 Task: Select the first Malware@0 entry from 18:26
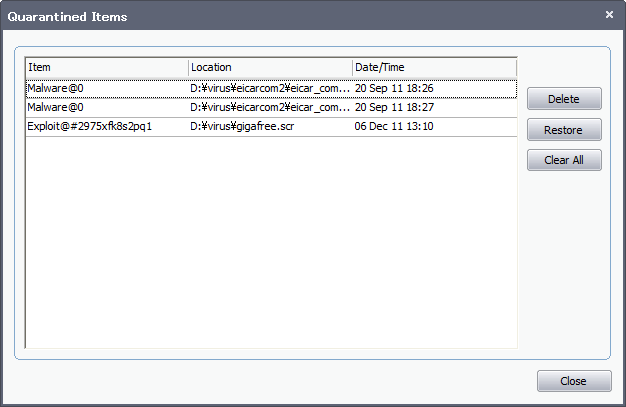pyautogui.click(x=271, y=88)
